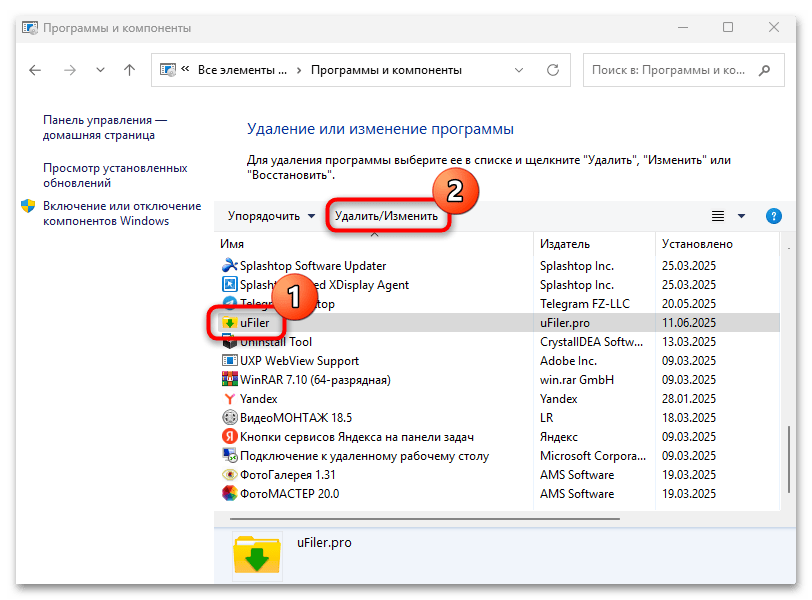Click install date 11.06.2025

pyautogui.click(x=688, y=323)
